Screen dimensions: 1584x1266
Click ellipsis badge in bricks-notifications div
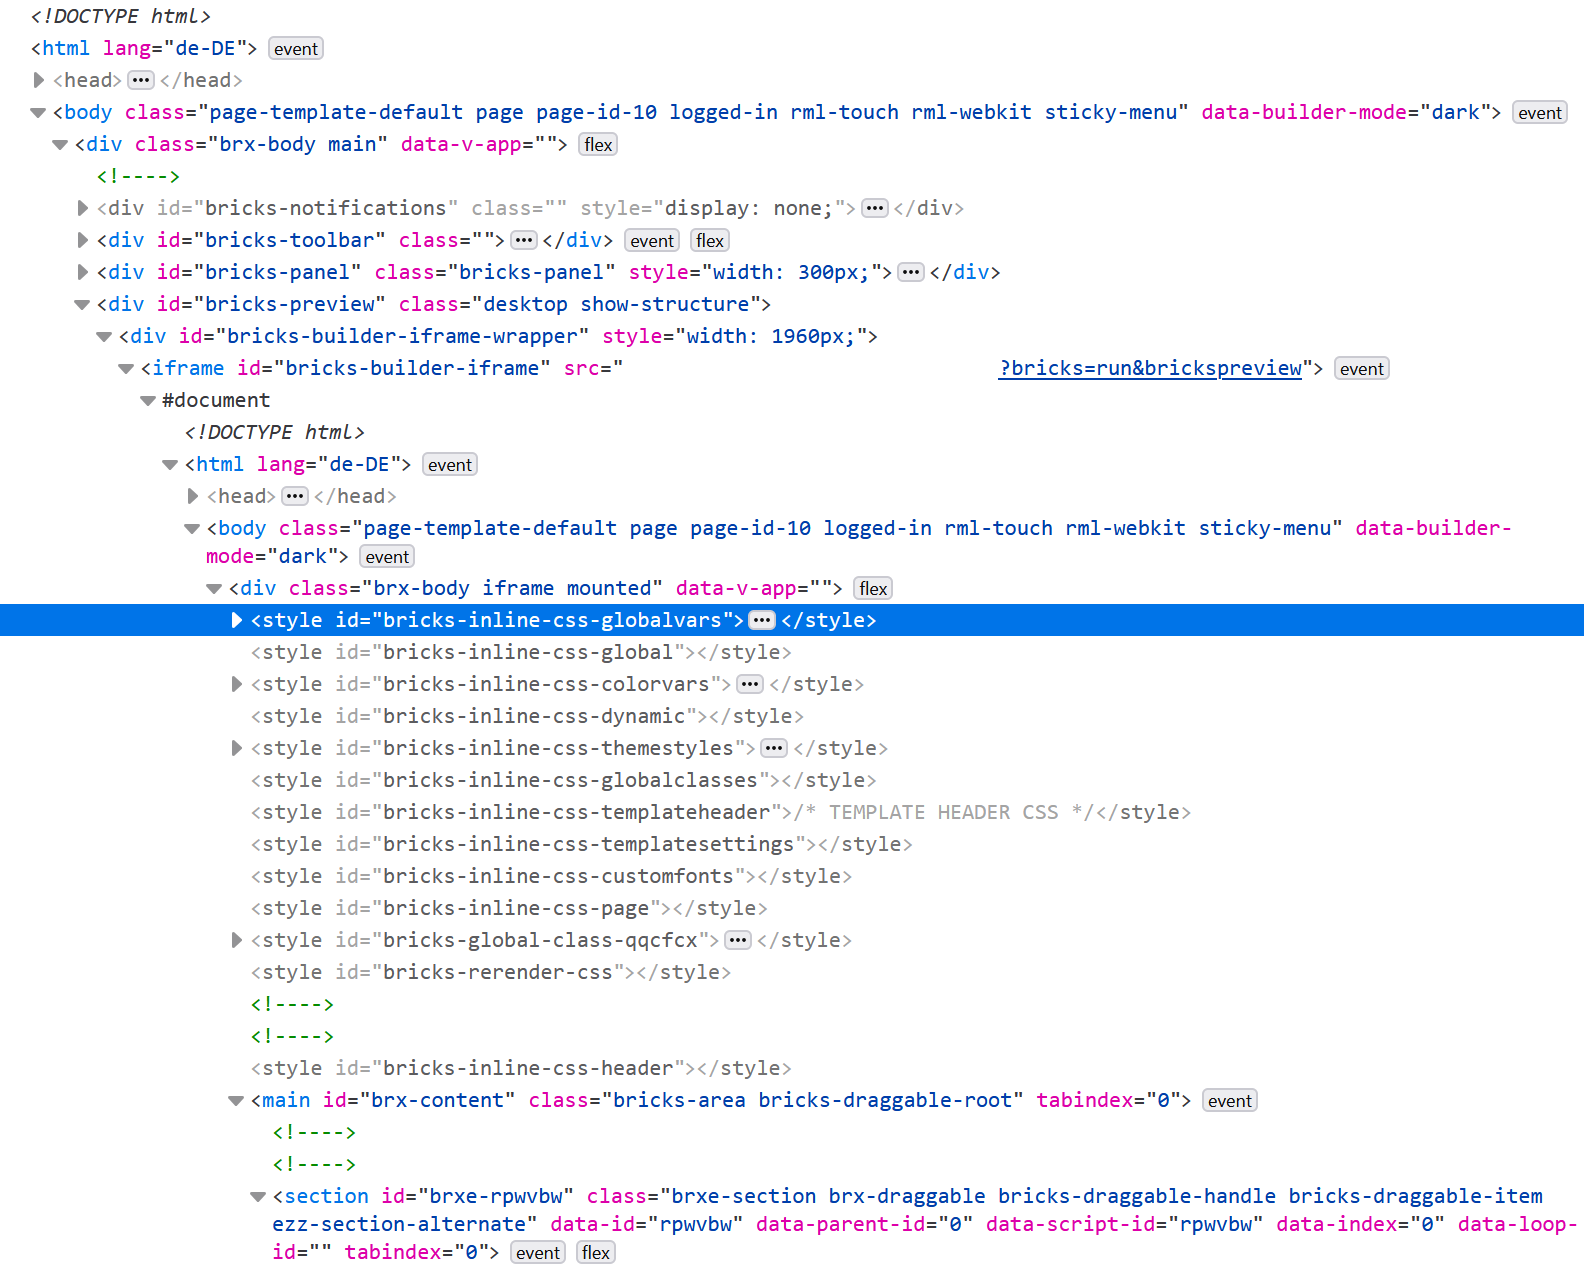pyautogui.click(x=875, y=208)
